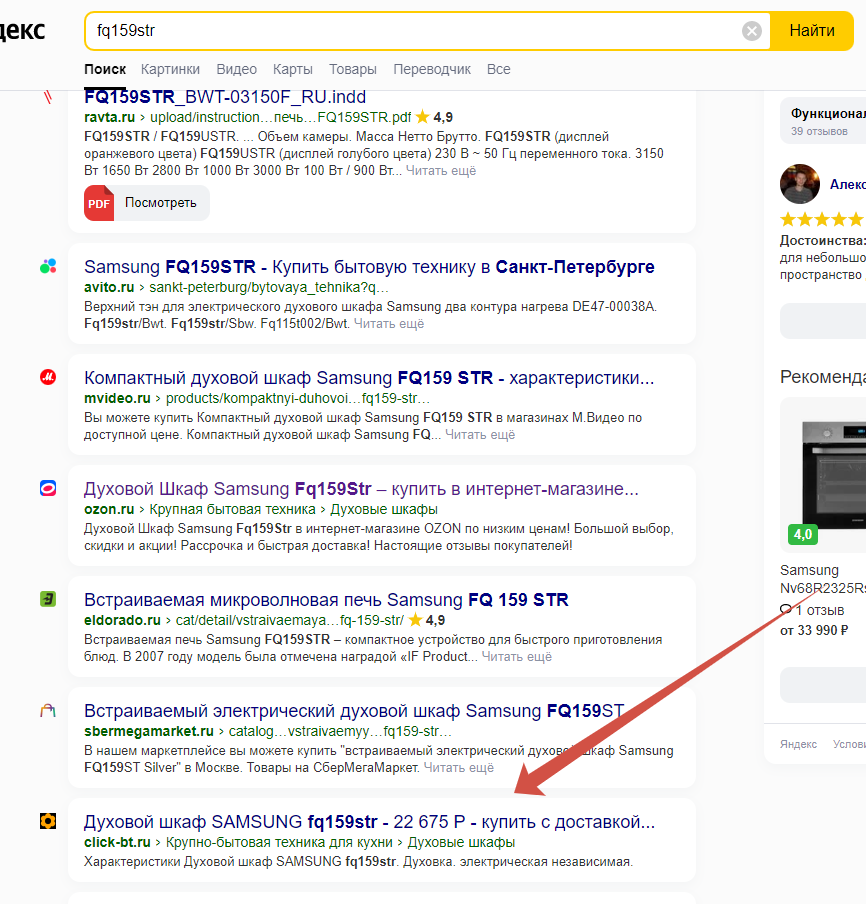The height and width of the screenshot is (904, 866).
Task: Open the mvideo.ru domain link
Action: [117, 398]
